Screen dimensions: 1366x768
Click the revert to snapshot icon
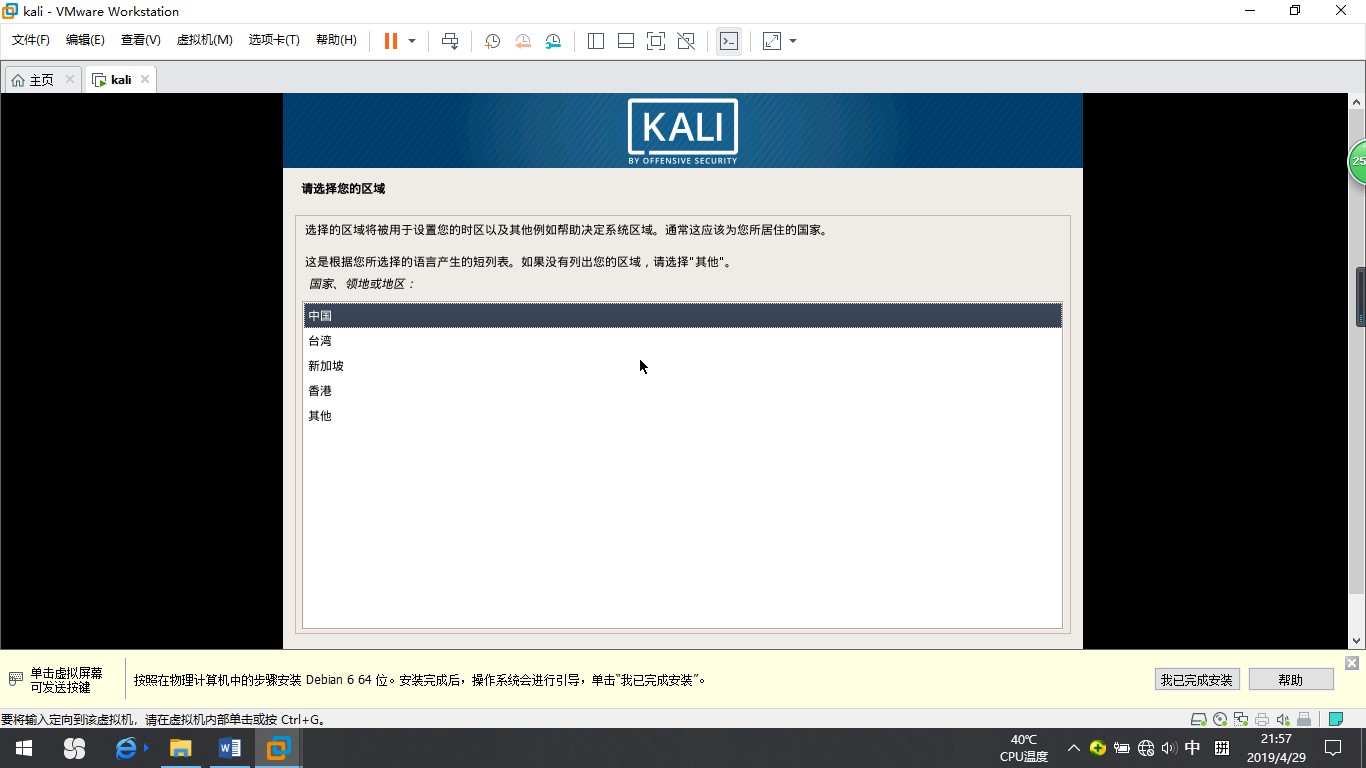click(x=522, y=41)
